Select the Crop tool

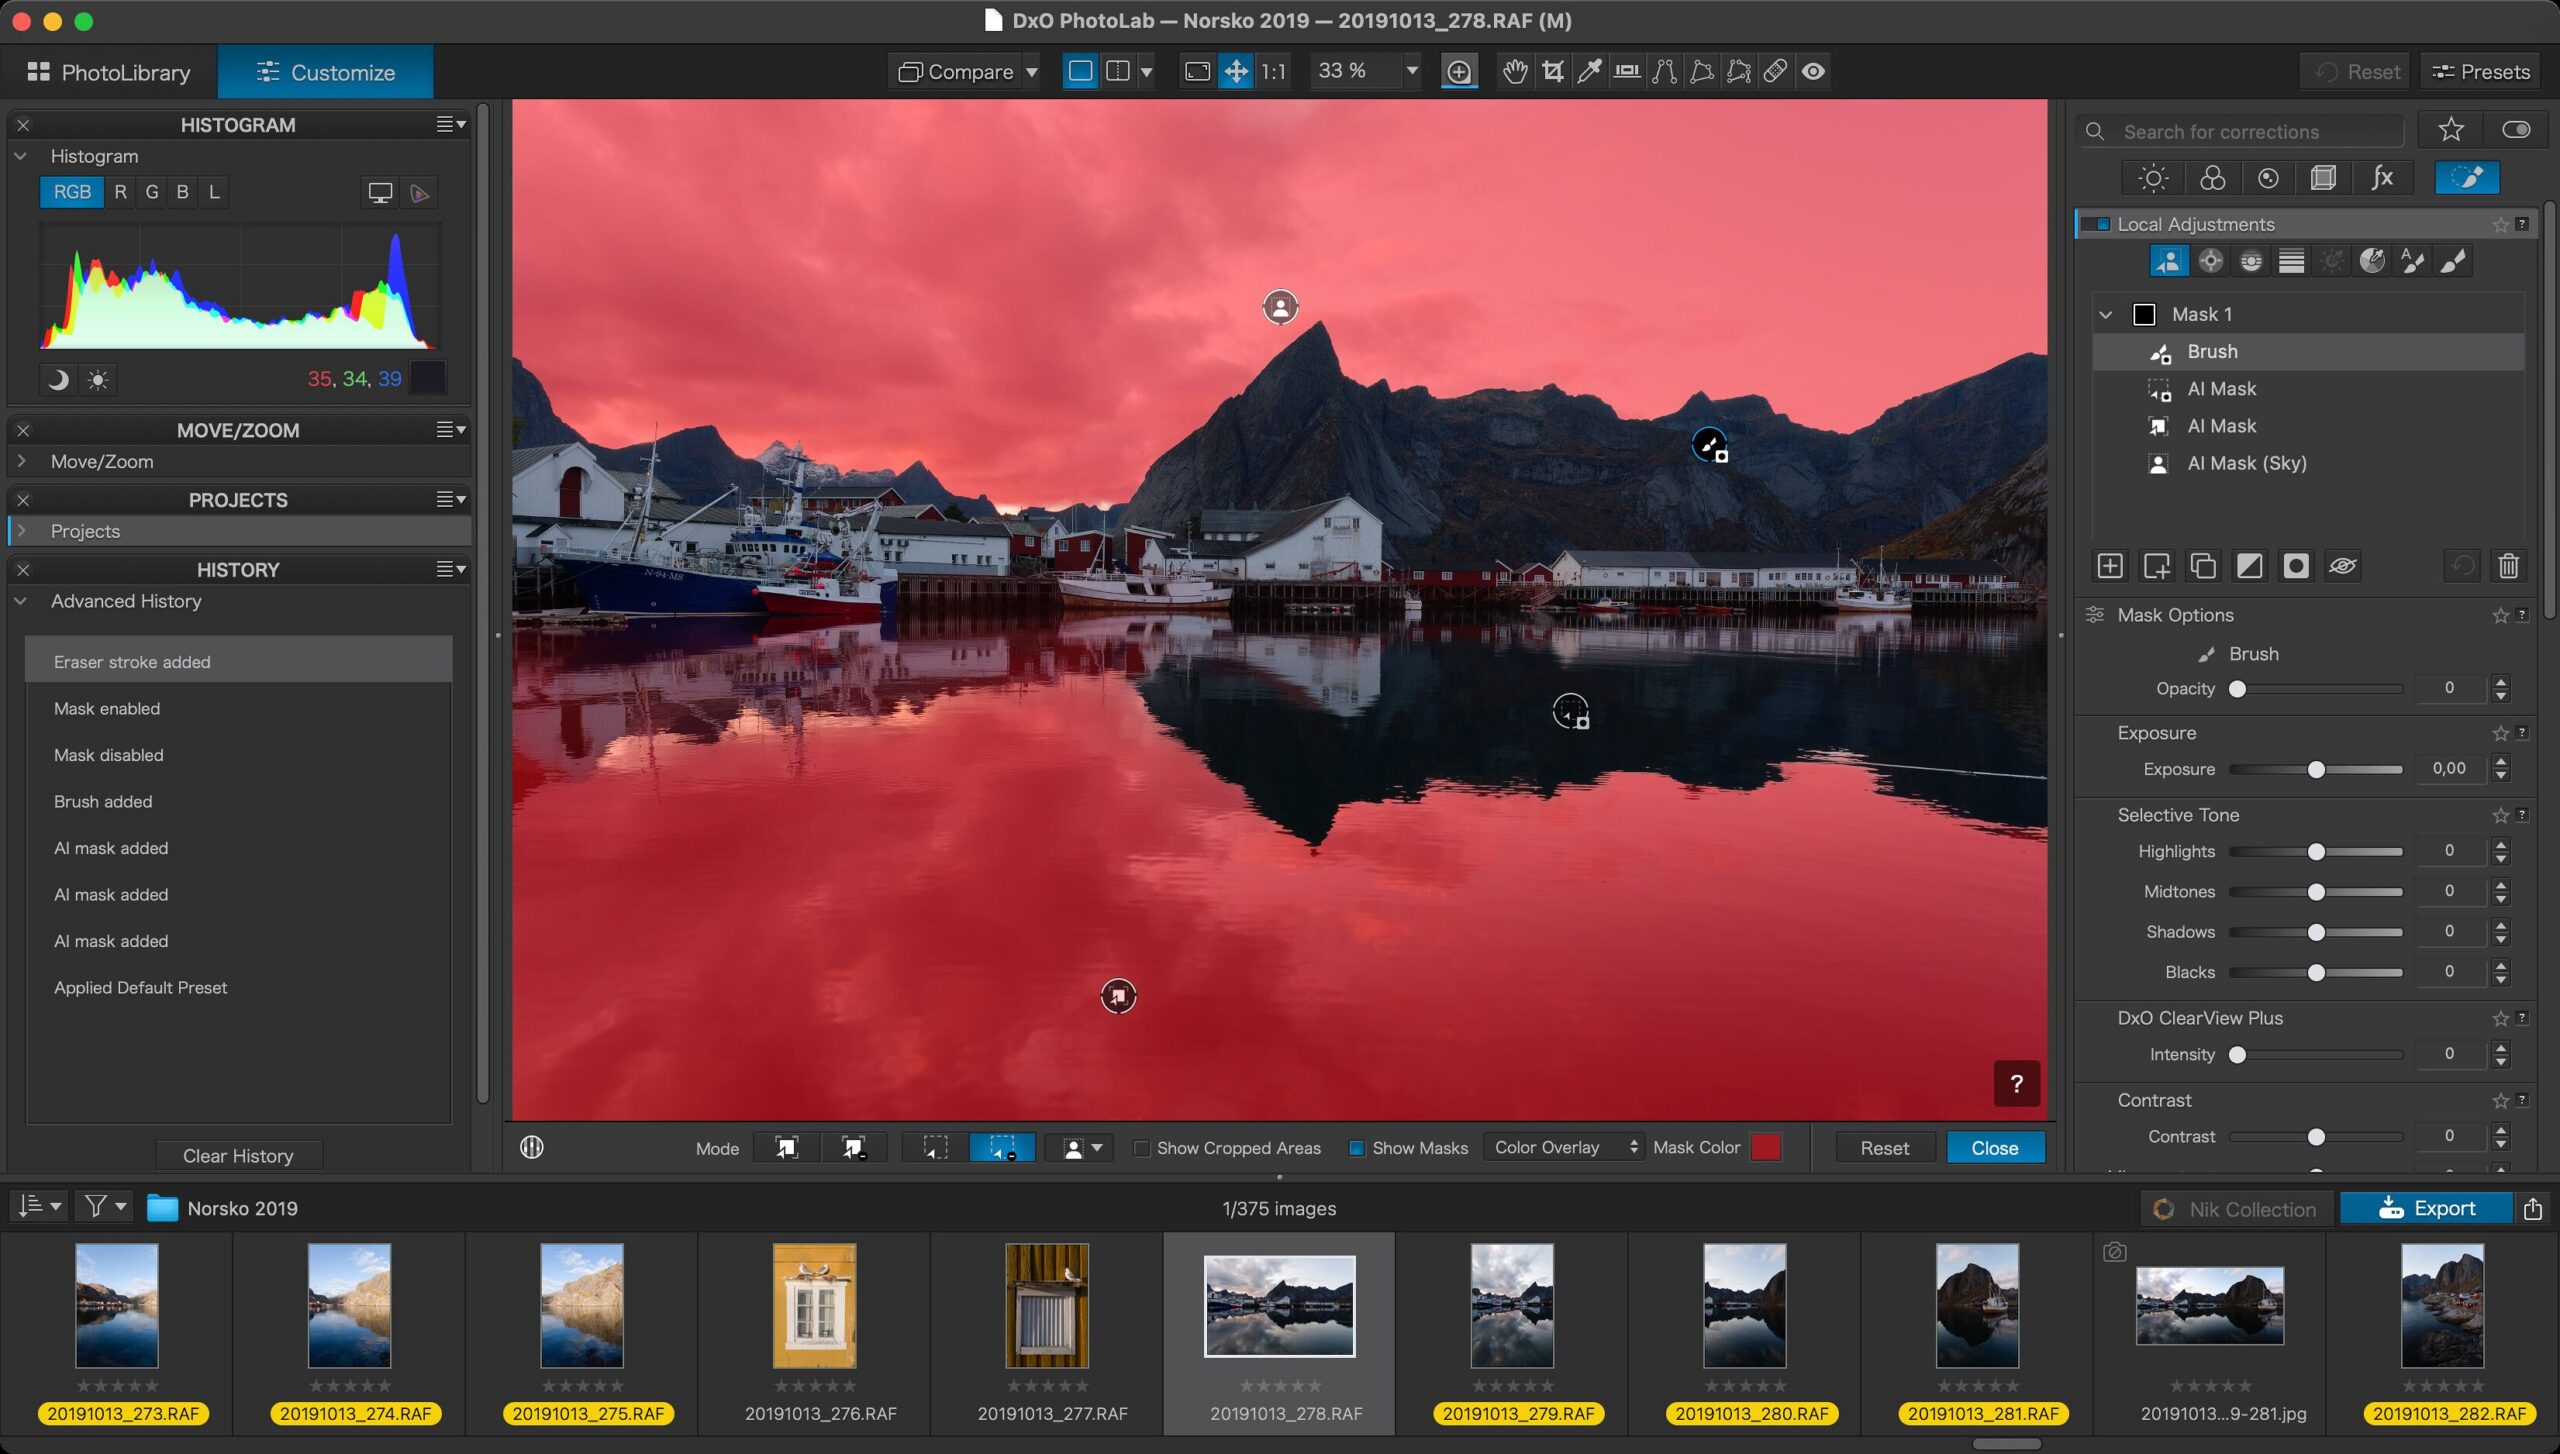(1552, 71)
